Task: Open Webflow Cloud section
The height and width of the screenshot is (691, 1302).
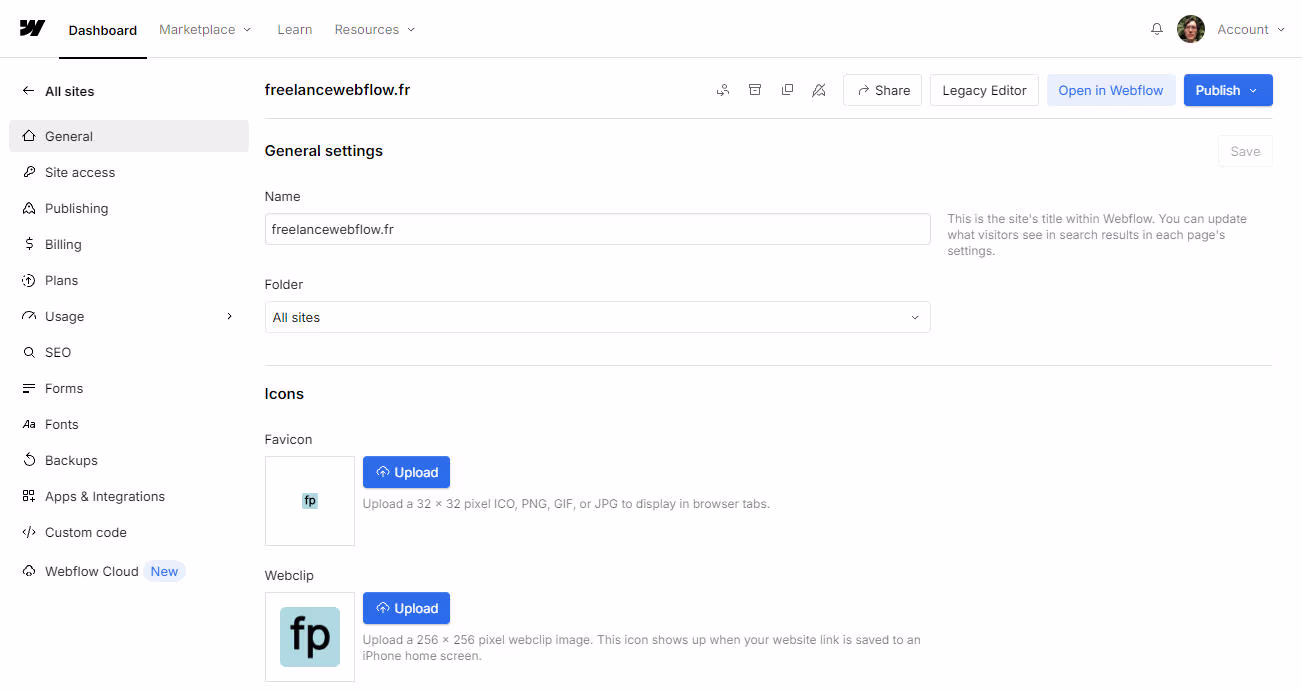Action: click(x=129, y=571)
